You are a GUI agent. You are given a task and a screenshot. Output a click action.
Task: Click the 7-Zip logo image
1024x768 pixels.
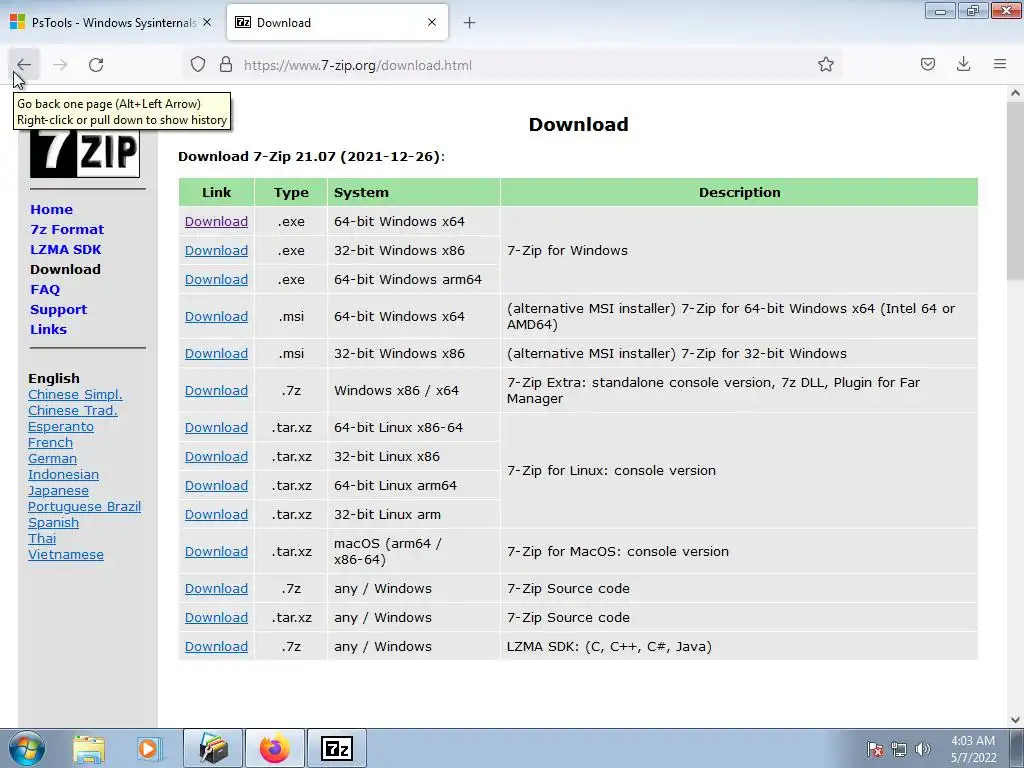[x=85, y=153]
